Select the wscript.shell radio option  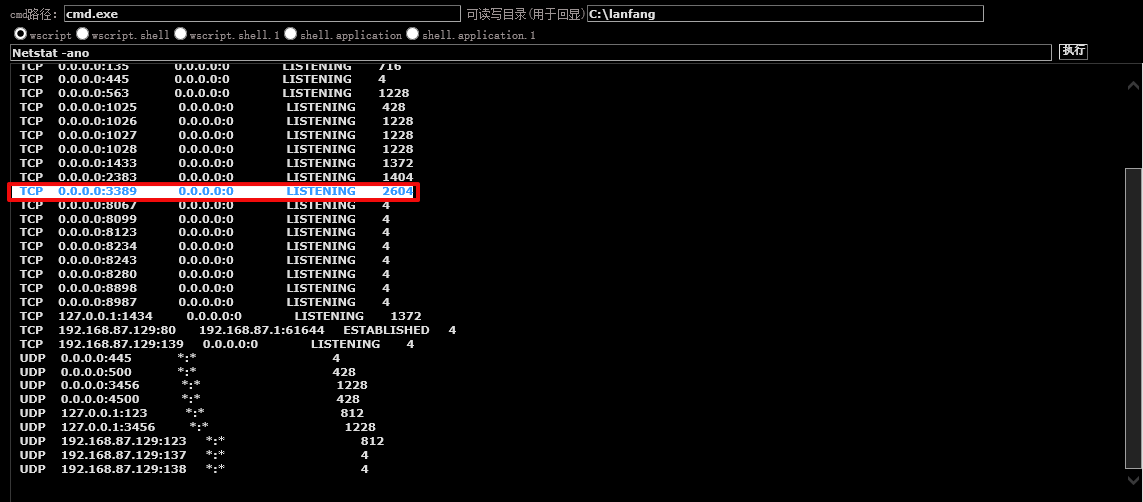click(x=82, y=34)
